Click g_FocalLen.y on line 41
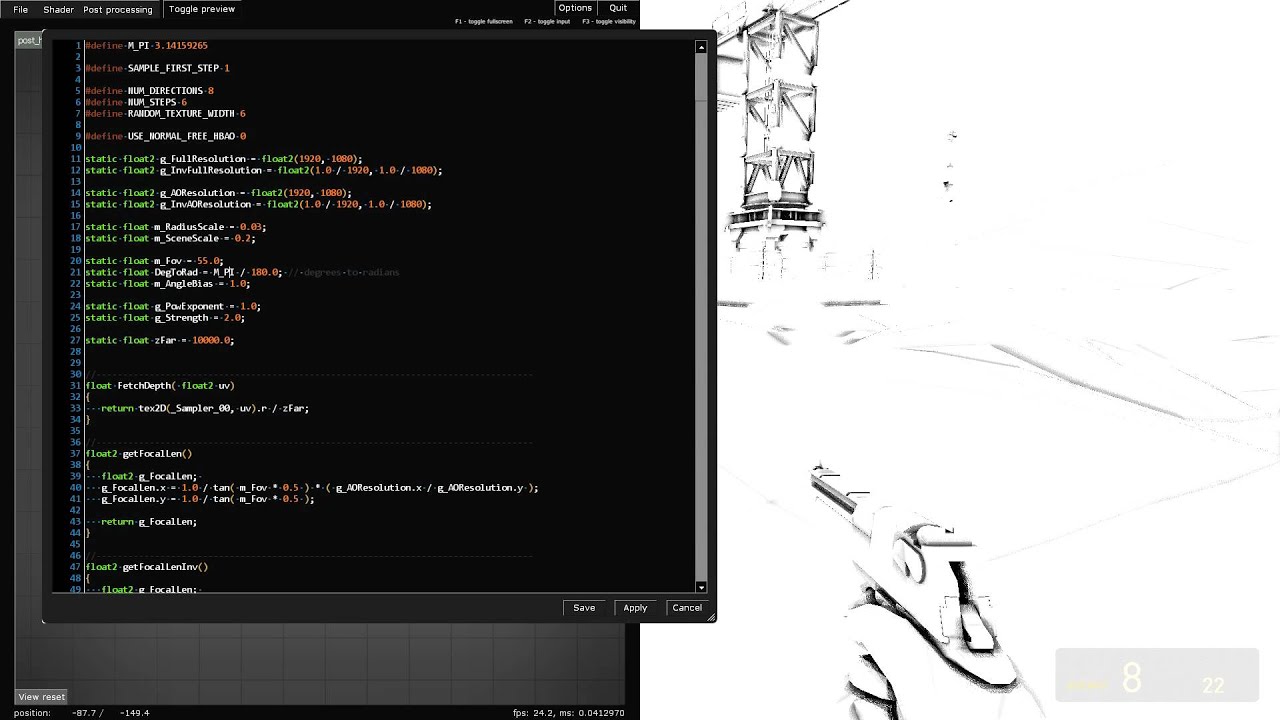 click(133, 499)
